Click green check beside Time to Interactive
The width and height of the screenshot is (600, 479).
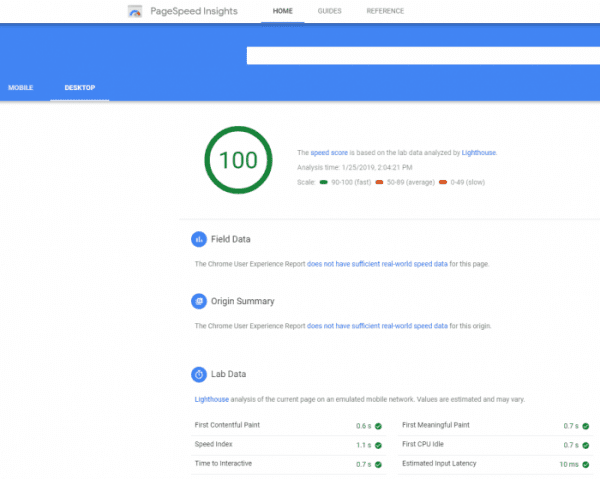coord(378,464)
